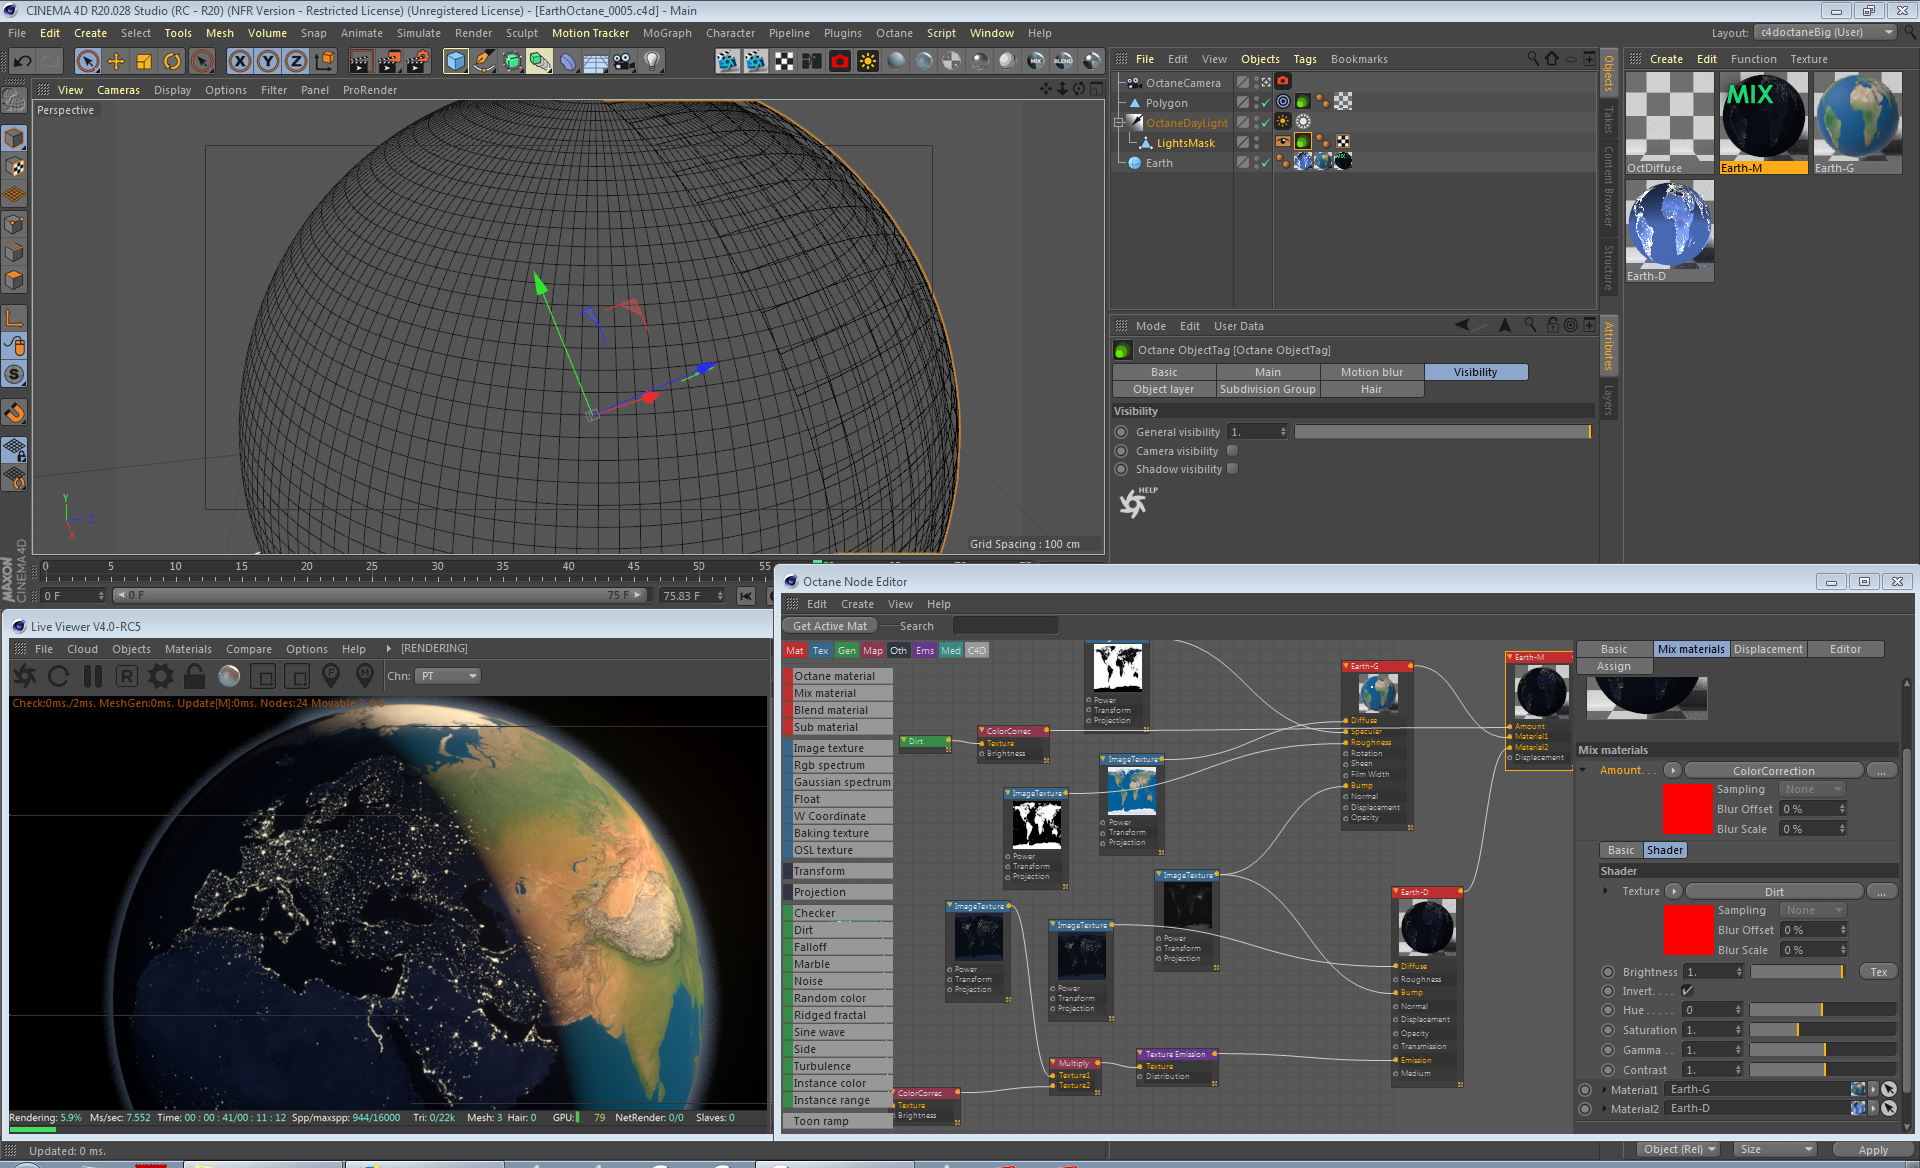Open the Chn channel dropdown

tap(448, 677)
